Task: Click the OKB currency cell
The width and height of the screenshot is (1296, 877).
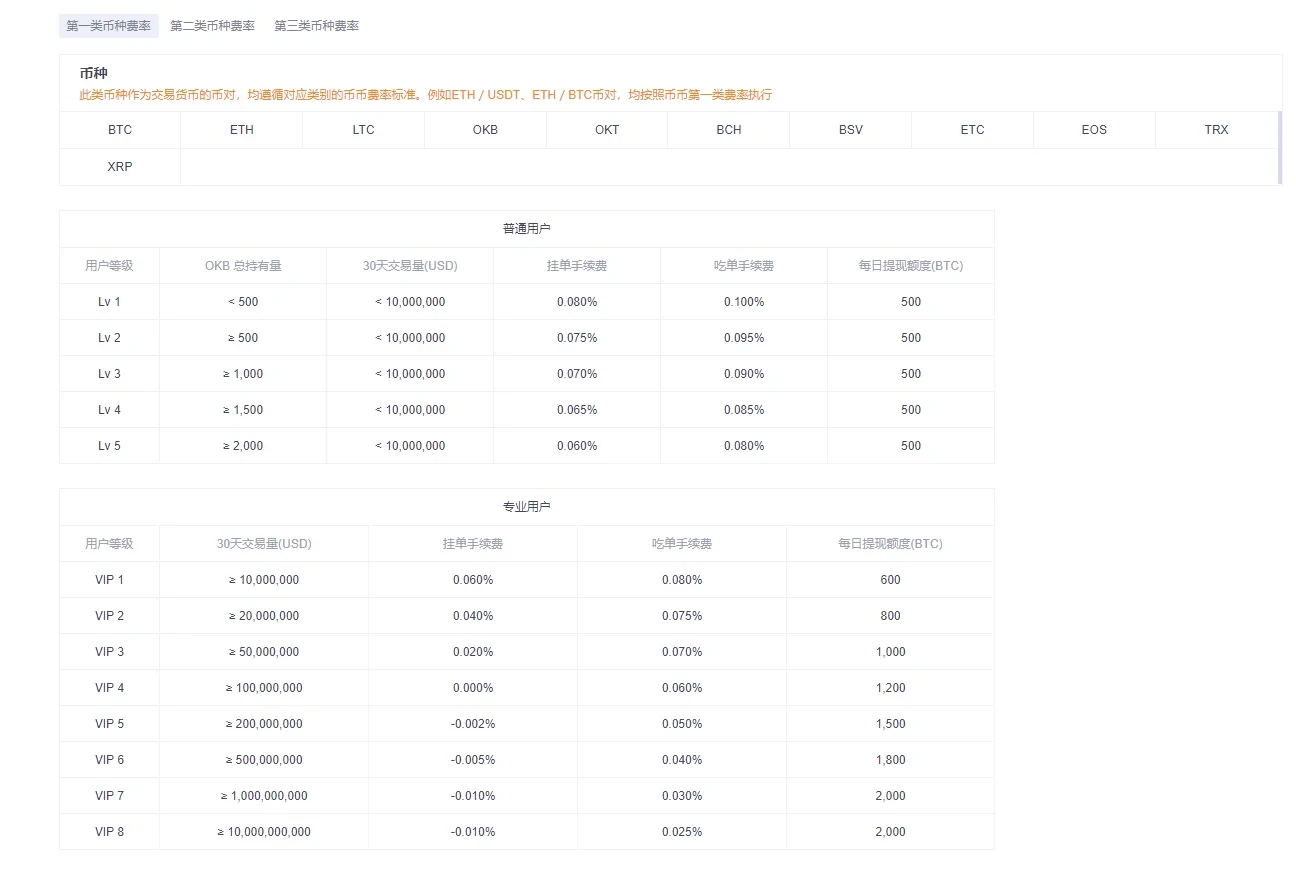Action: pos(485,130)
